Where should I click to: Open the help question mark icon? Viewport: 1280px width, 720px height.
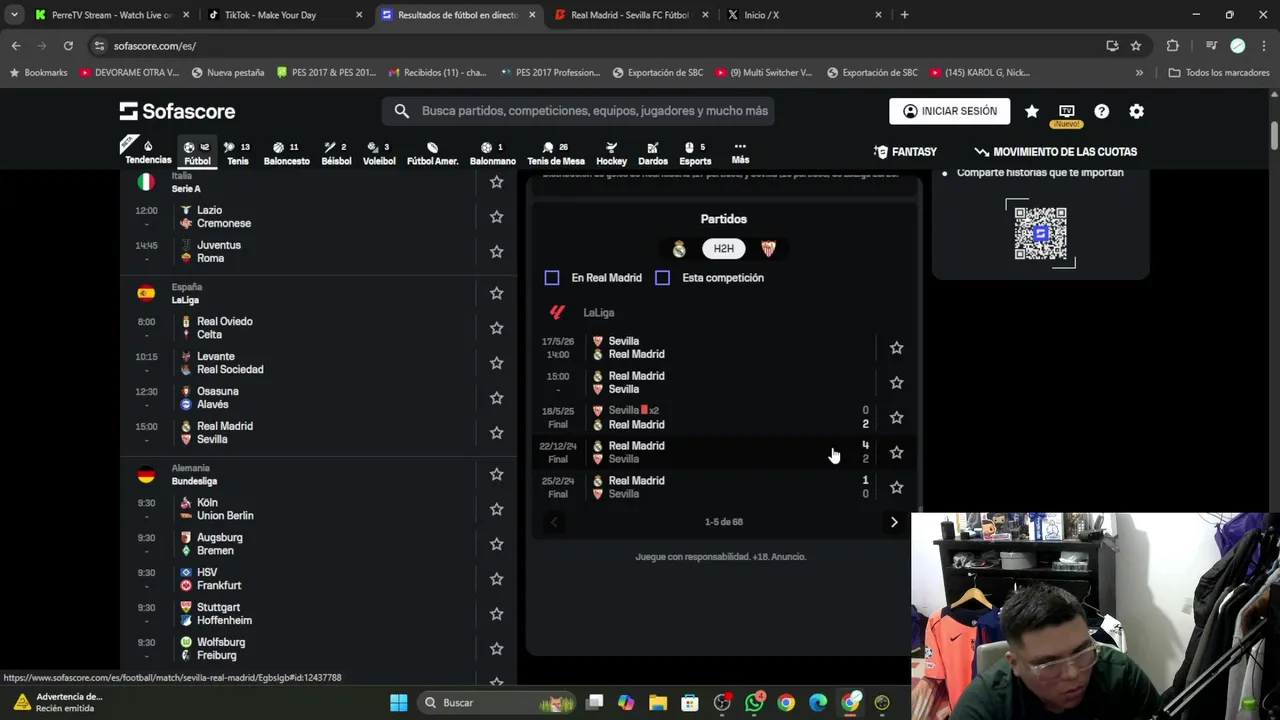[x=1101, y=111]
